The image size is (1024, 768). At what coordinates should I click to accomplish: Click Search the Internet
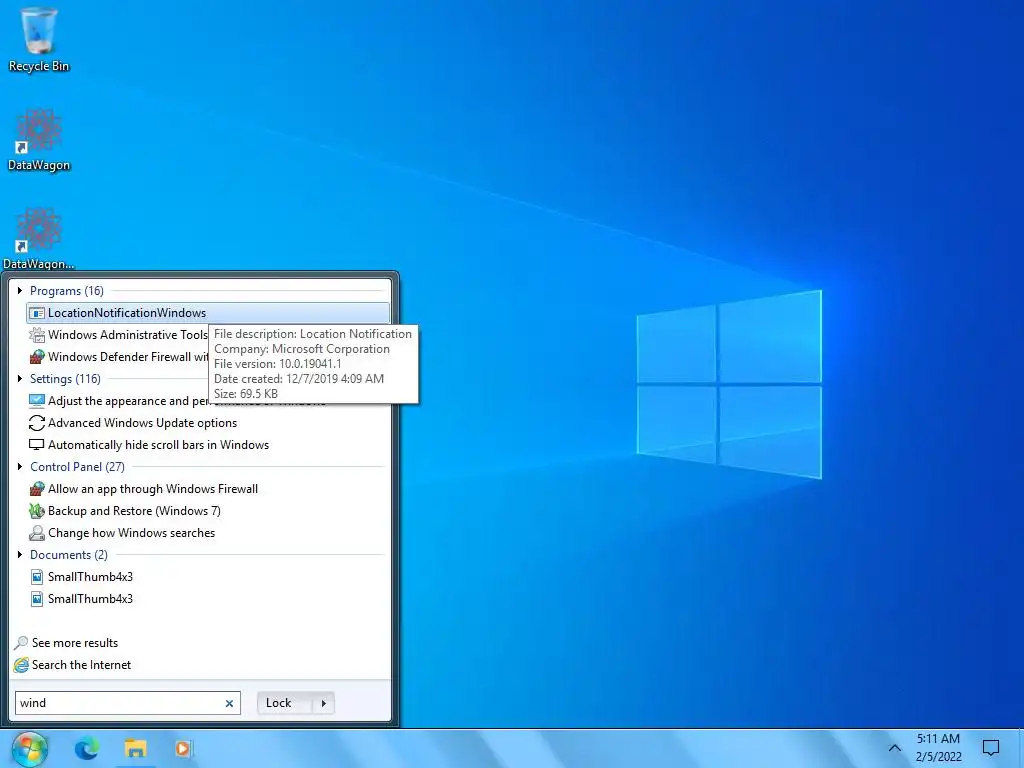pos(82,665)
